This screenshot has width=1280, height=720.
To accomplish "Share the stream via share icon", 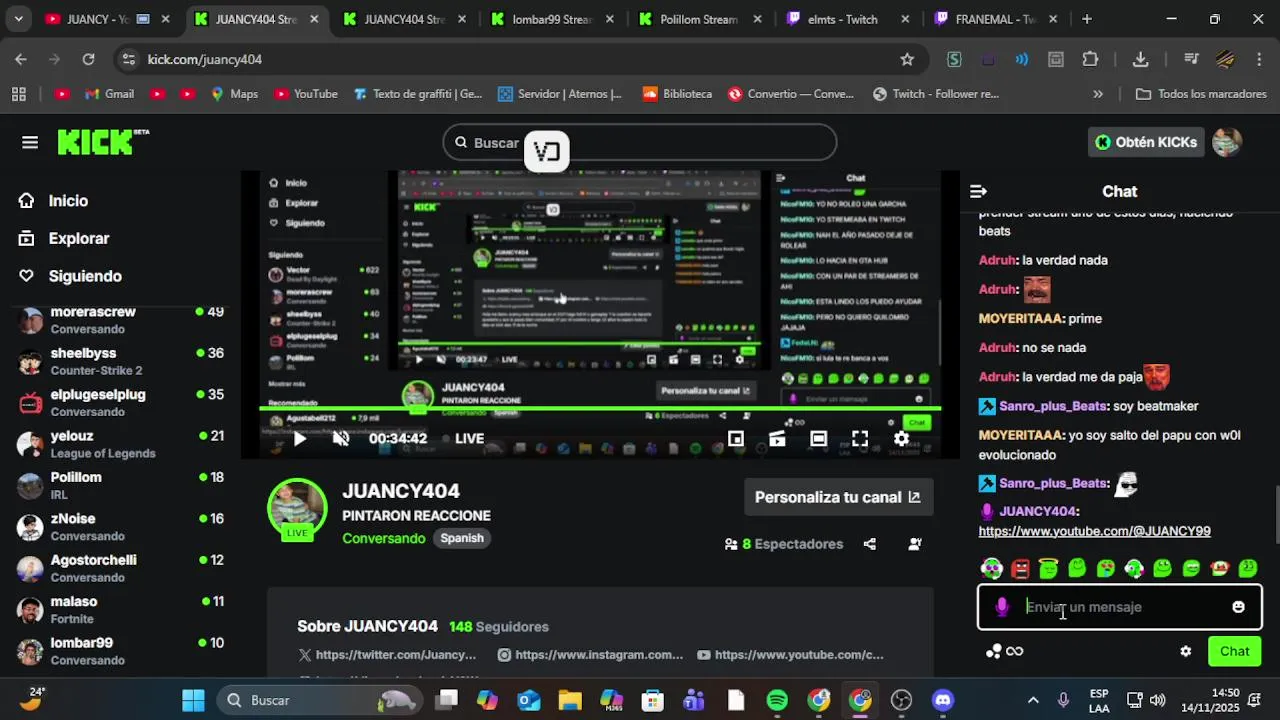I will pyautogui.click(x=870, y=544).
